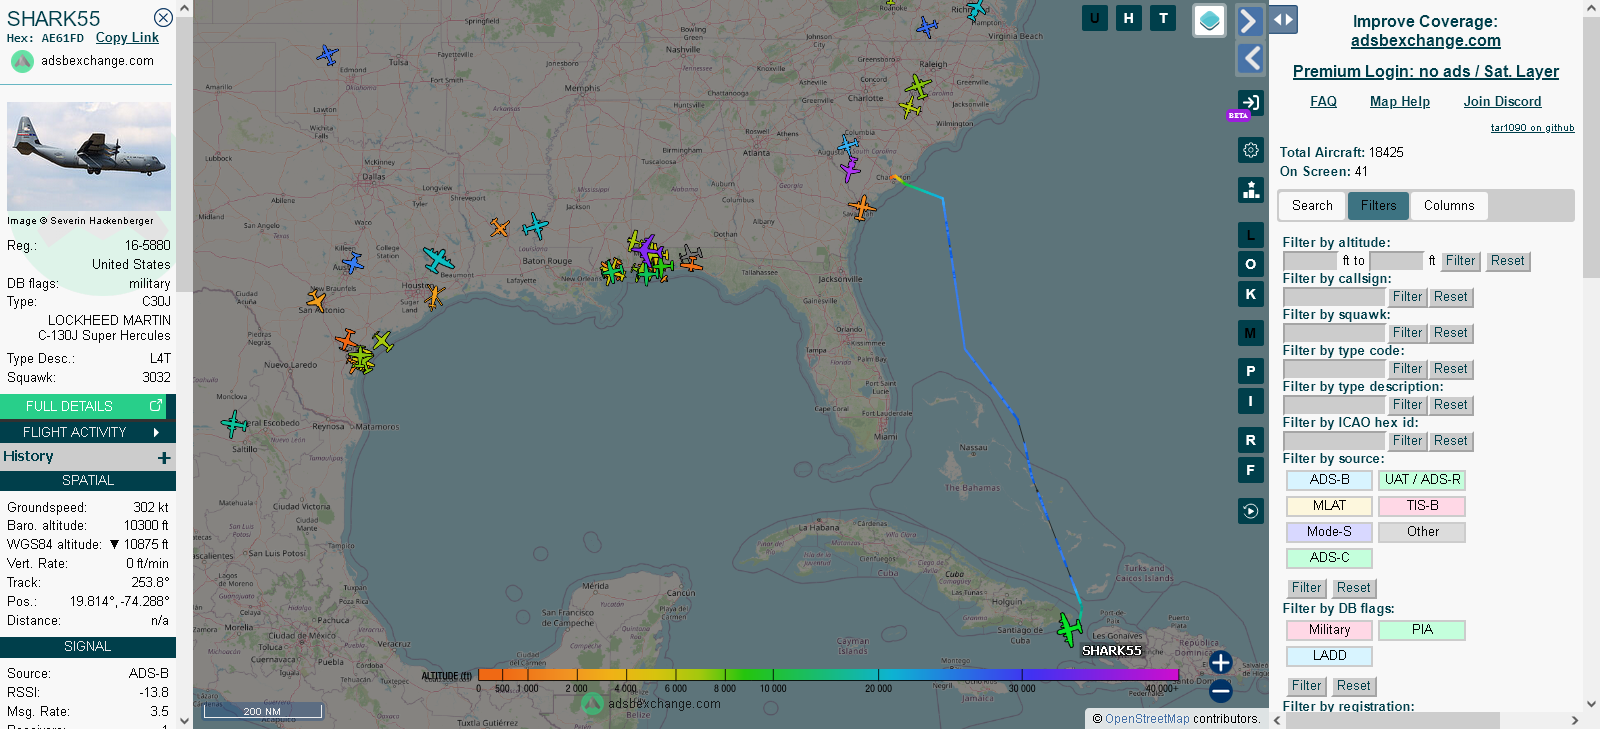This screenshot has width=1600, height=729.
Task: Click the P map button
Action: pyautogui.click(x=1250, y=371)
